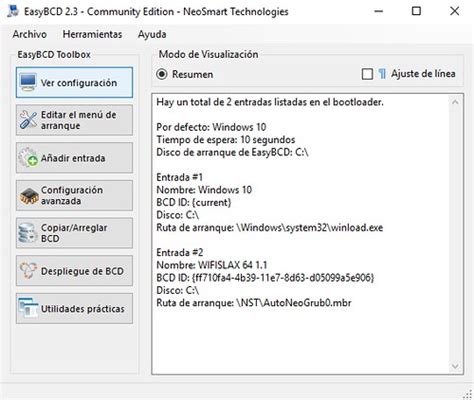Click the monitor icon beside Ver configuración
The height and width of the screenshot is (400, 474).
(x=28, y=82)
